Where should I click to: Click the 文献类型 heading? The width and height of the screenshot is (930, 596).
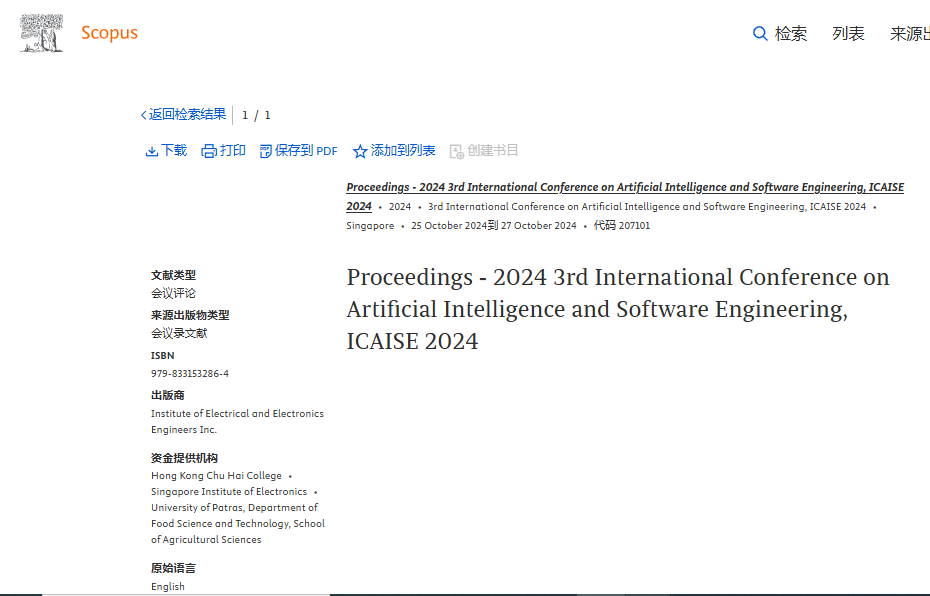click(173, 275)
